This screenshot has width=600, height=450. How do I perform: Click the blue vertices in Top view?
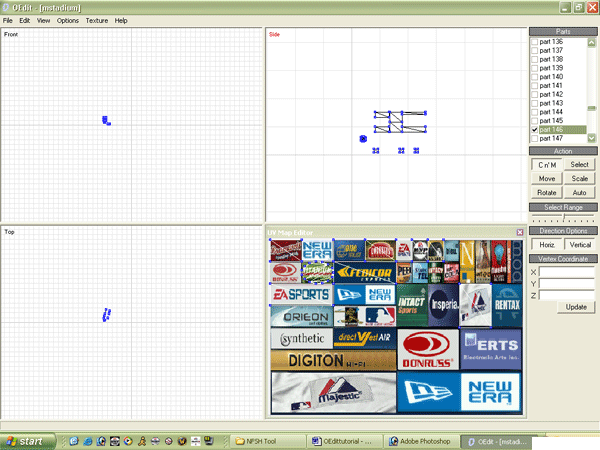[107, 315]
